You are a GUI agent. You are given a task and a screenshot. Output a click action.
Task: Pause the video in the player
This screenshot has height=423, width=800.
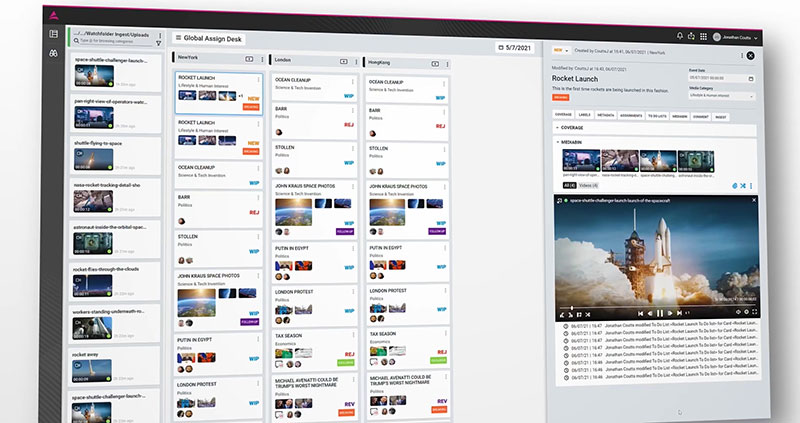click(x=659, y=313)
